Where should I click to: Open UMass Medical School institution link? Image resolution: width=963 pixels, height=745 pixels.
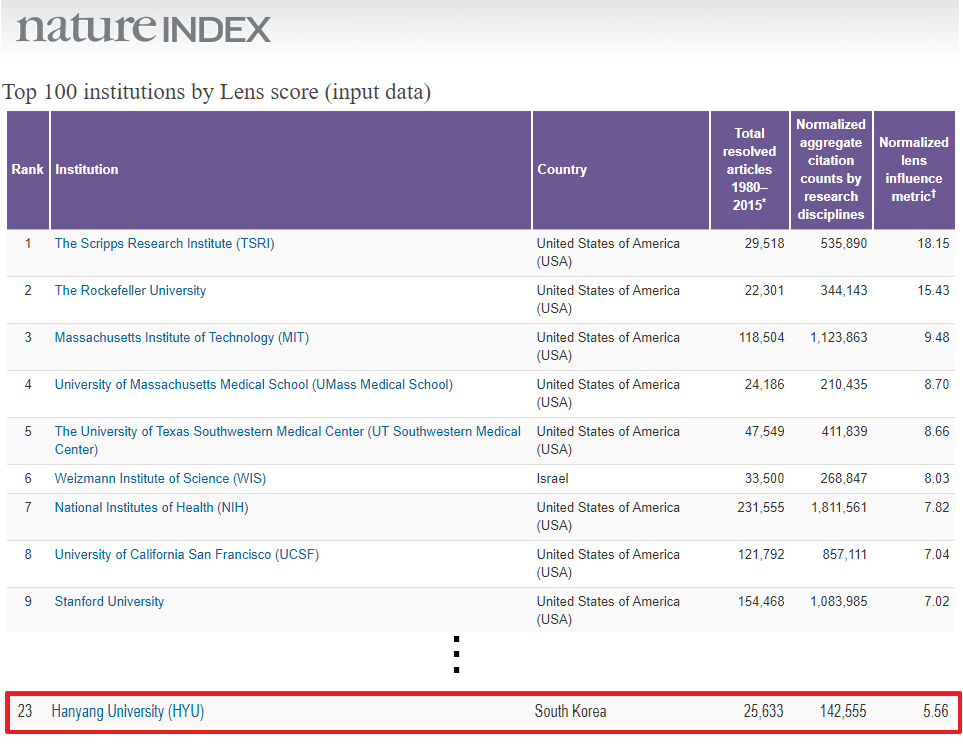click(x=253, y=385)
